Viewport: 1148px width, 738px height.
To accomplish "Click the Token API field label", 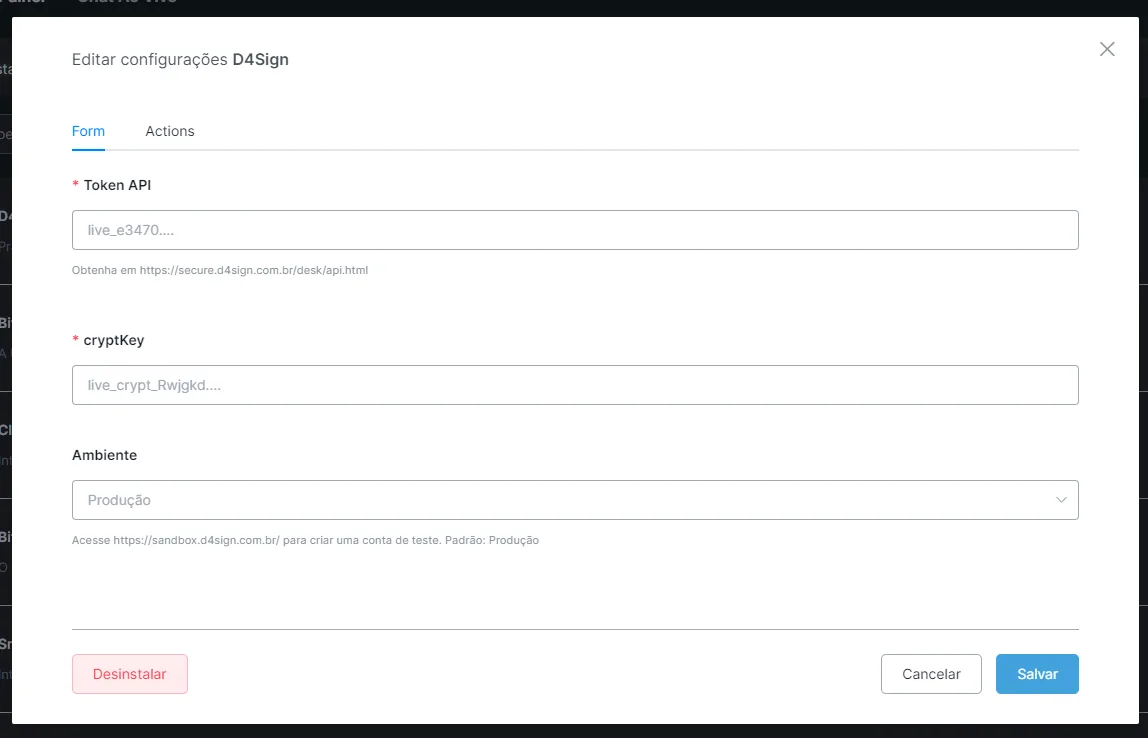I will [117, 185].
